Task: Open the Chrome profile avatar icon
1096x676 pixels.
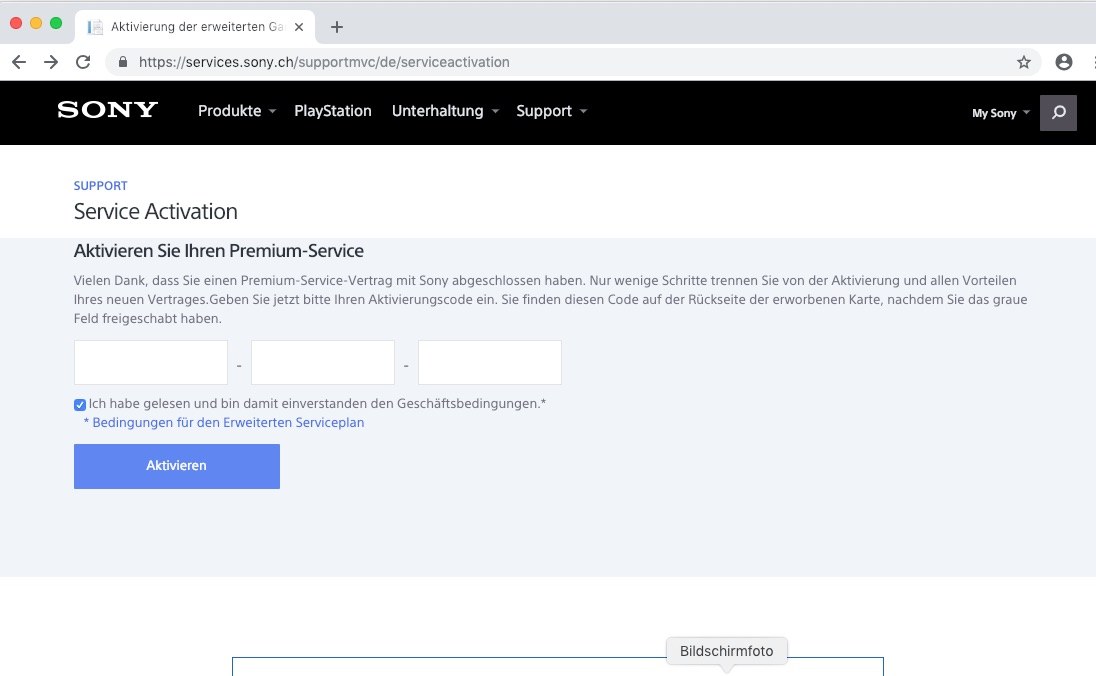Action: [1064, 62]
